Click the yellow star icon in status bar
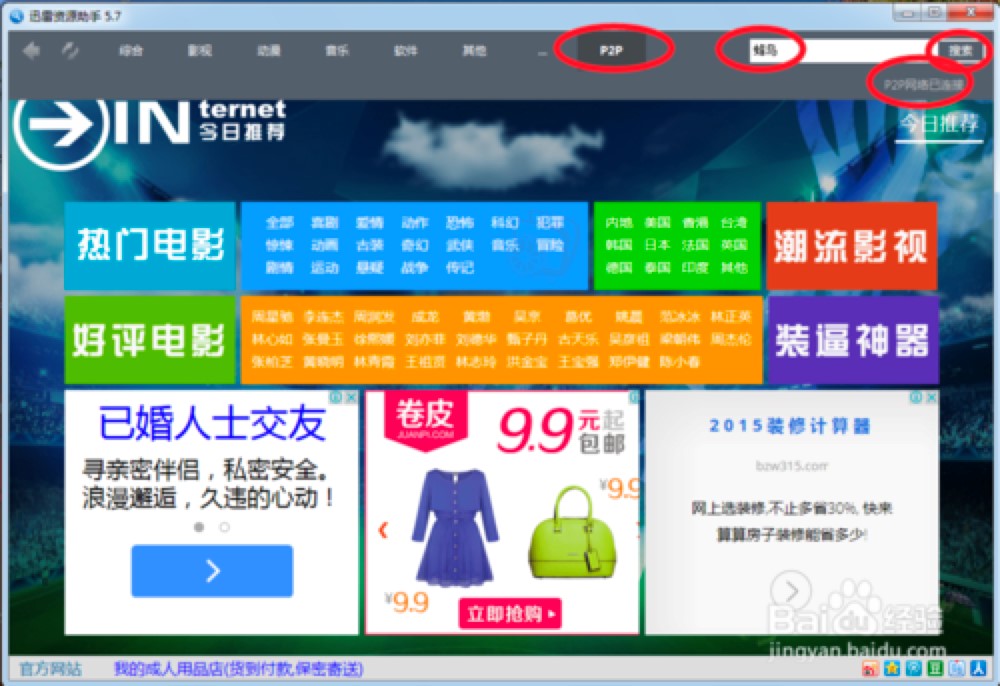The image size is (1000, 686). point(892,668)
